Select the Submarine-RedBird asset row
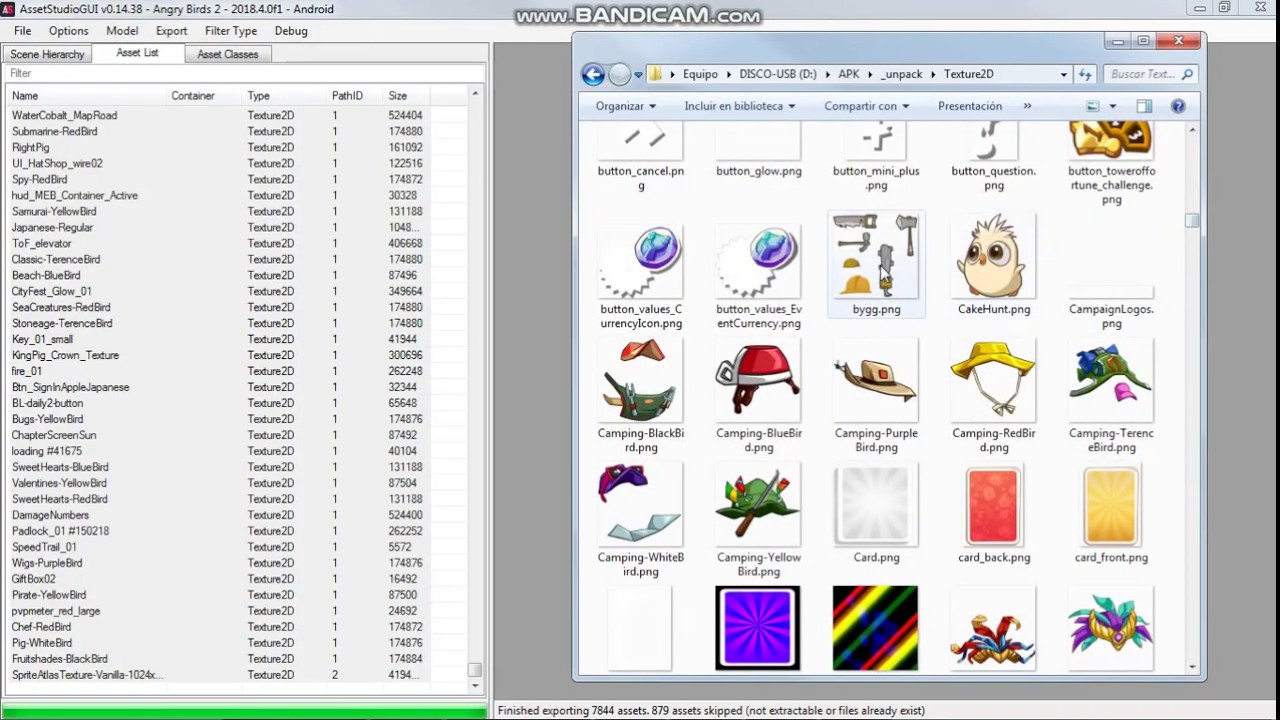Image resolution: width=1280 pixels, height=720 pixels. point(236,131)
